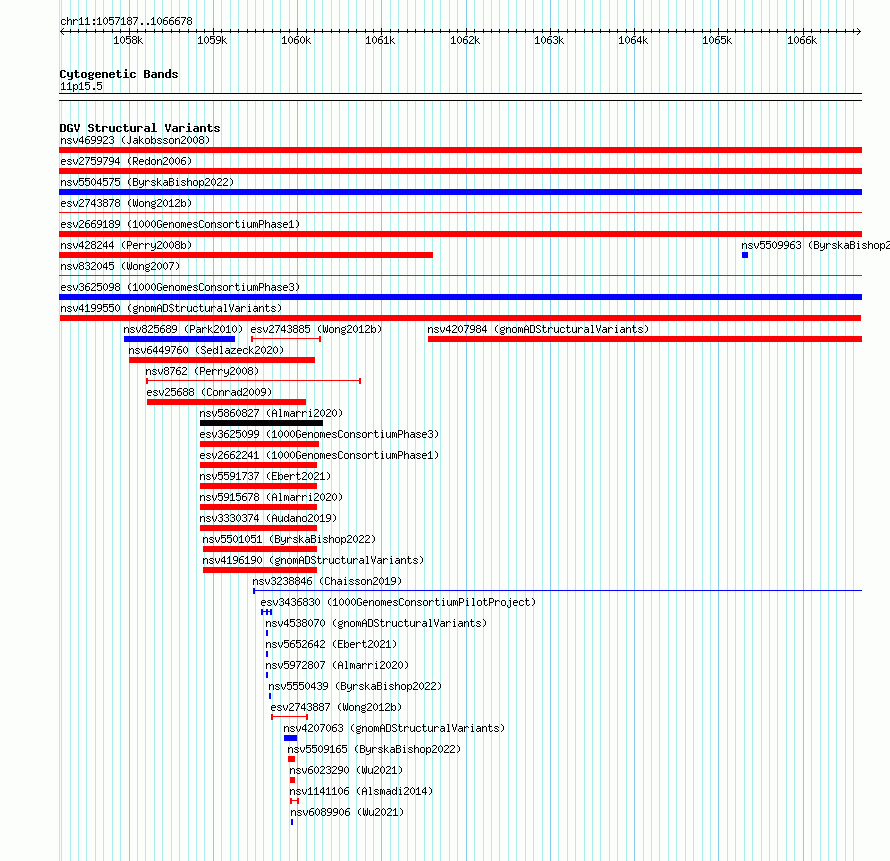Click small blue square under nsv5509963

[x=745, y=255]
